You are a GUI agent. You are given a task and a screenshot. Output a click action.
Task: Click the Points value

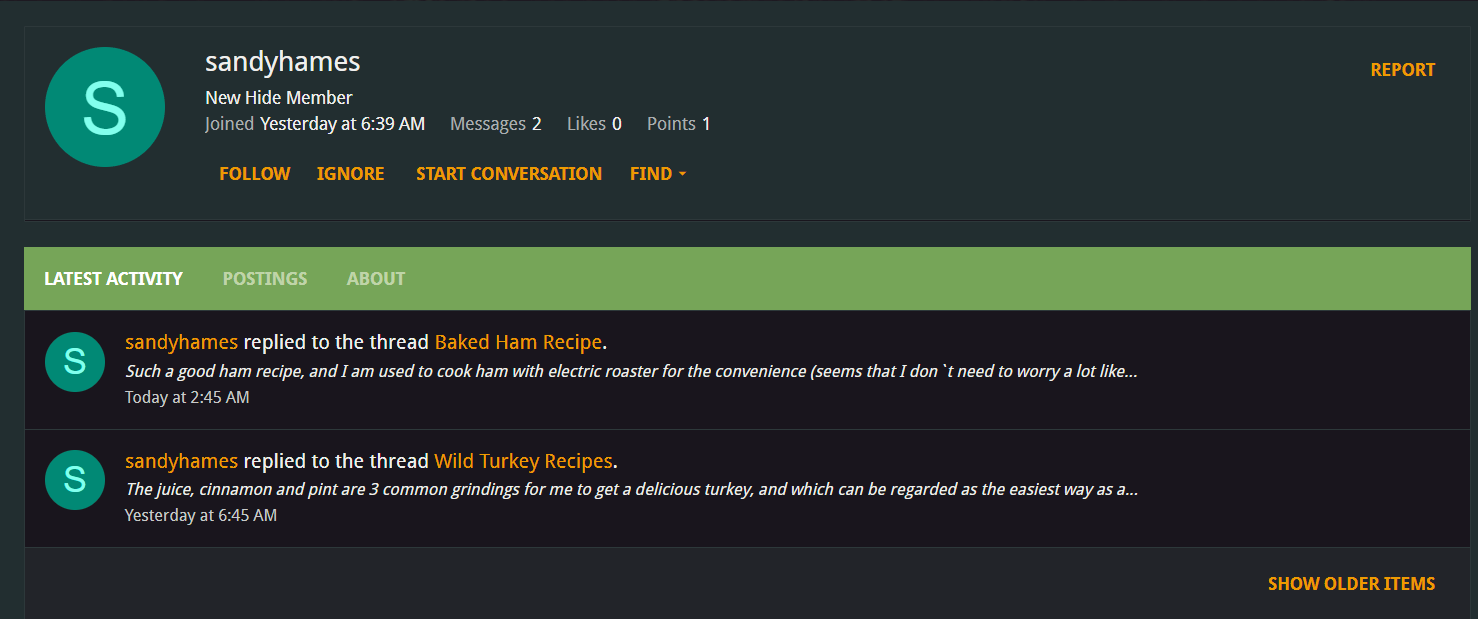706,124
